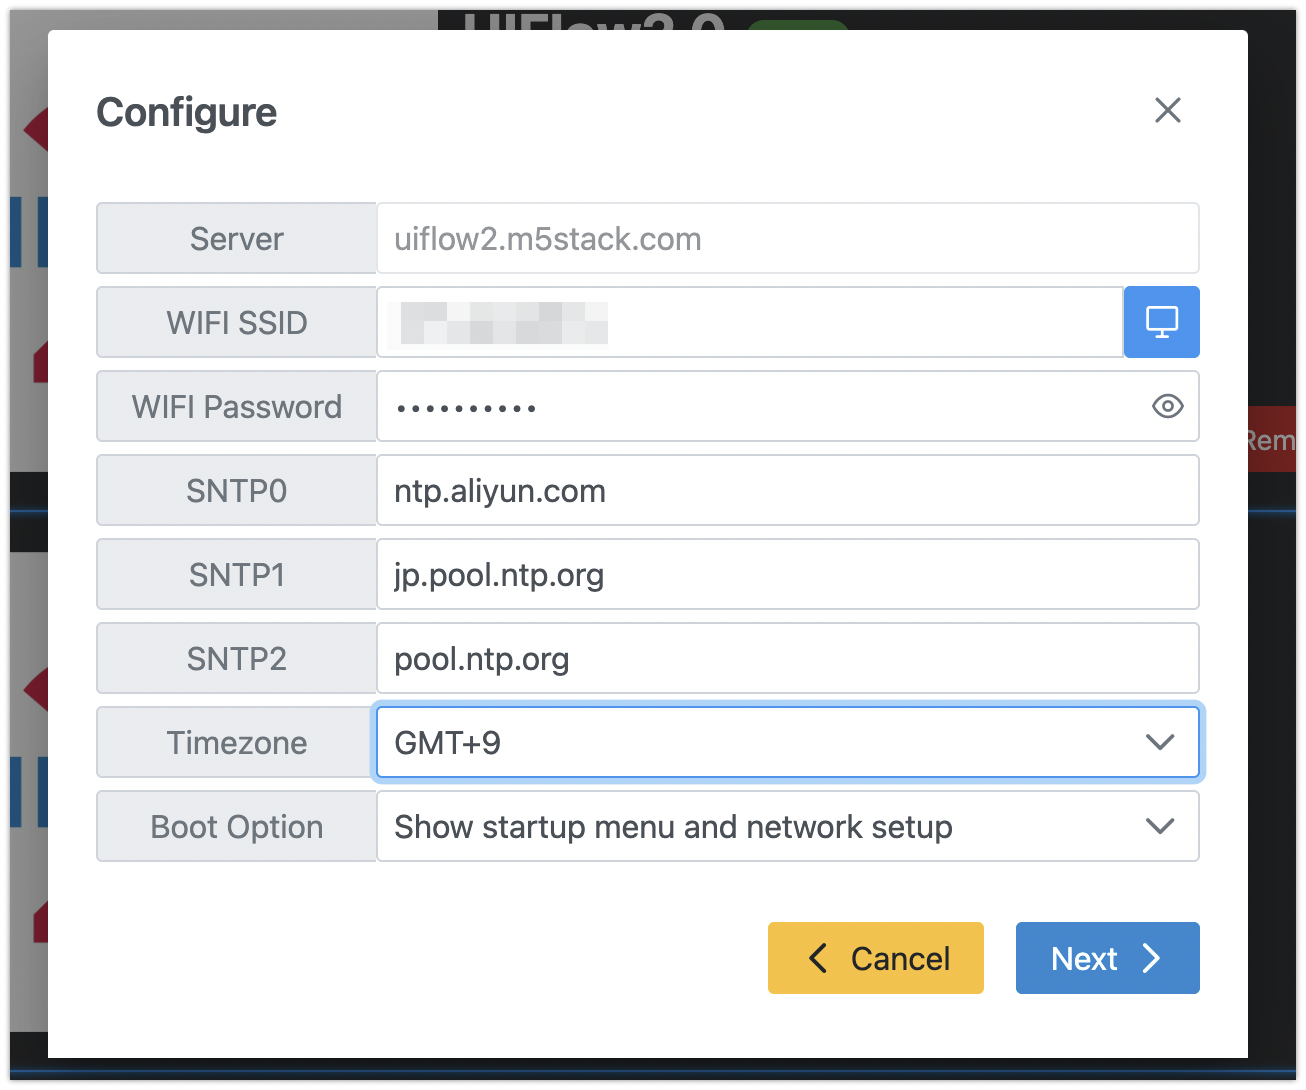
Task: Click the Boot Option label
Action: [x=237, y=826]
